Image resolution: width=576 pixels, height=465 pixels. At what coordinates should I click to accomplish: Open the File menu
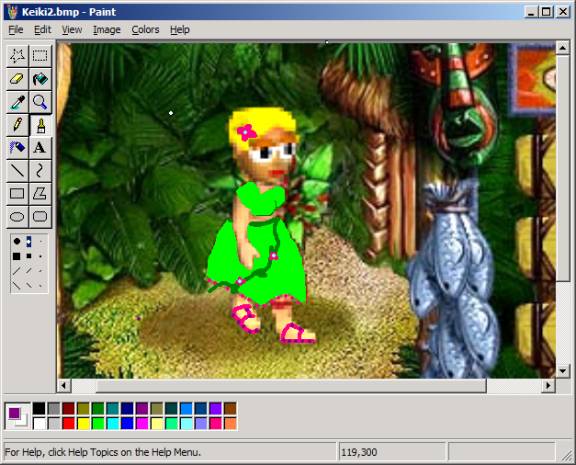click(16, 30)
